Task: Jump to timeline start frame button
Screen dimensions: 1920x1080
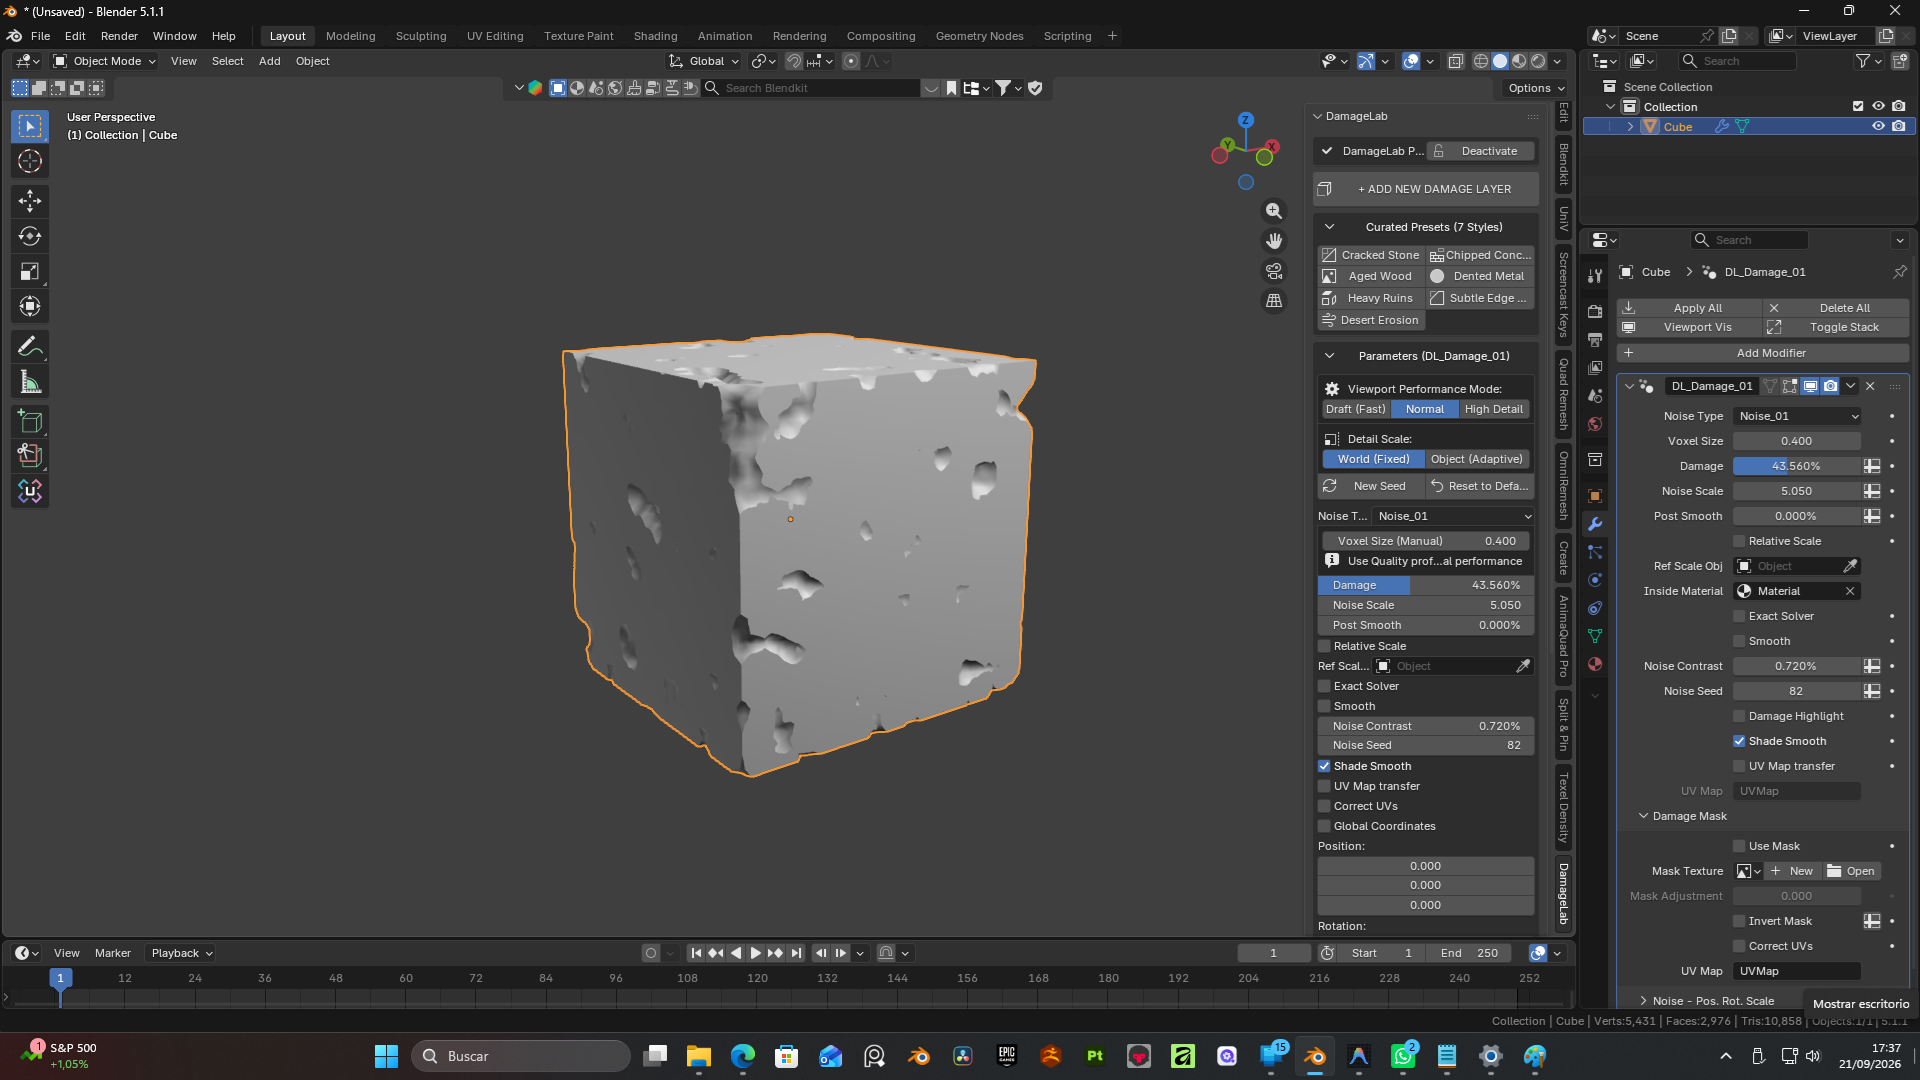Action: (x=697, y=953)
